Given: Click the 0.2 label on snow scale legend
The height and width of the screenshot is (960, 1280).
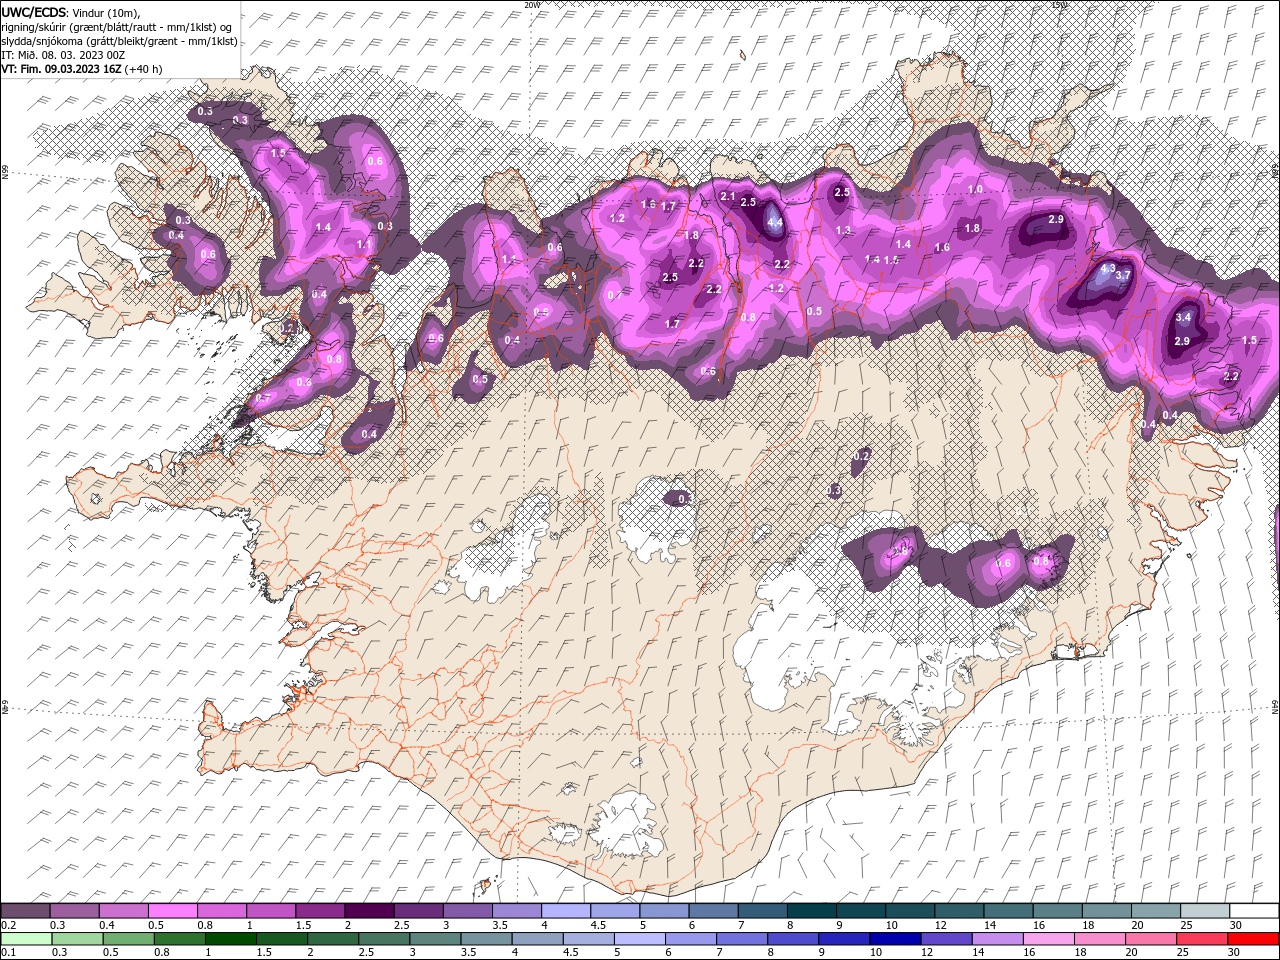Looking at the screenshot, I should coord(7,925).
